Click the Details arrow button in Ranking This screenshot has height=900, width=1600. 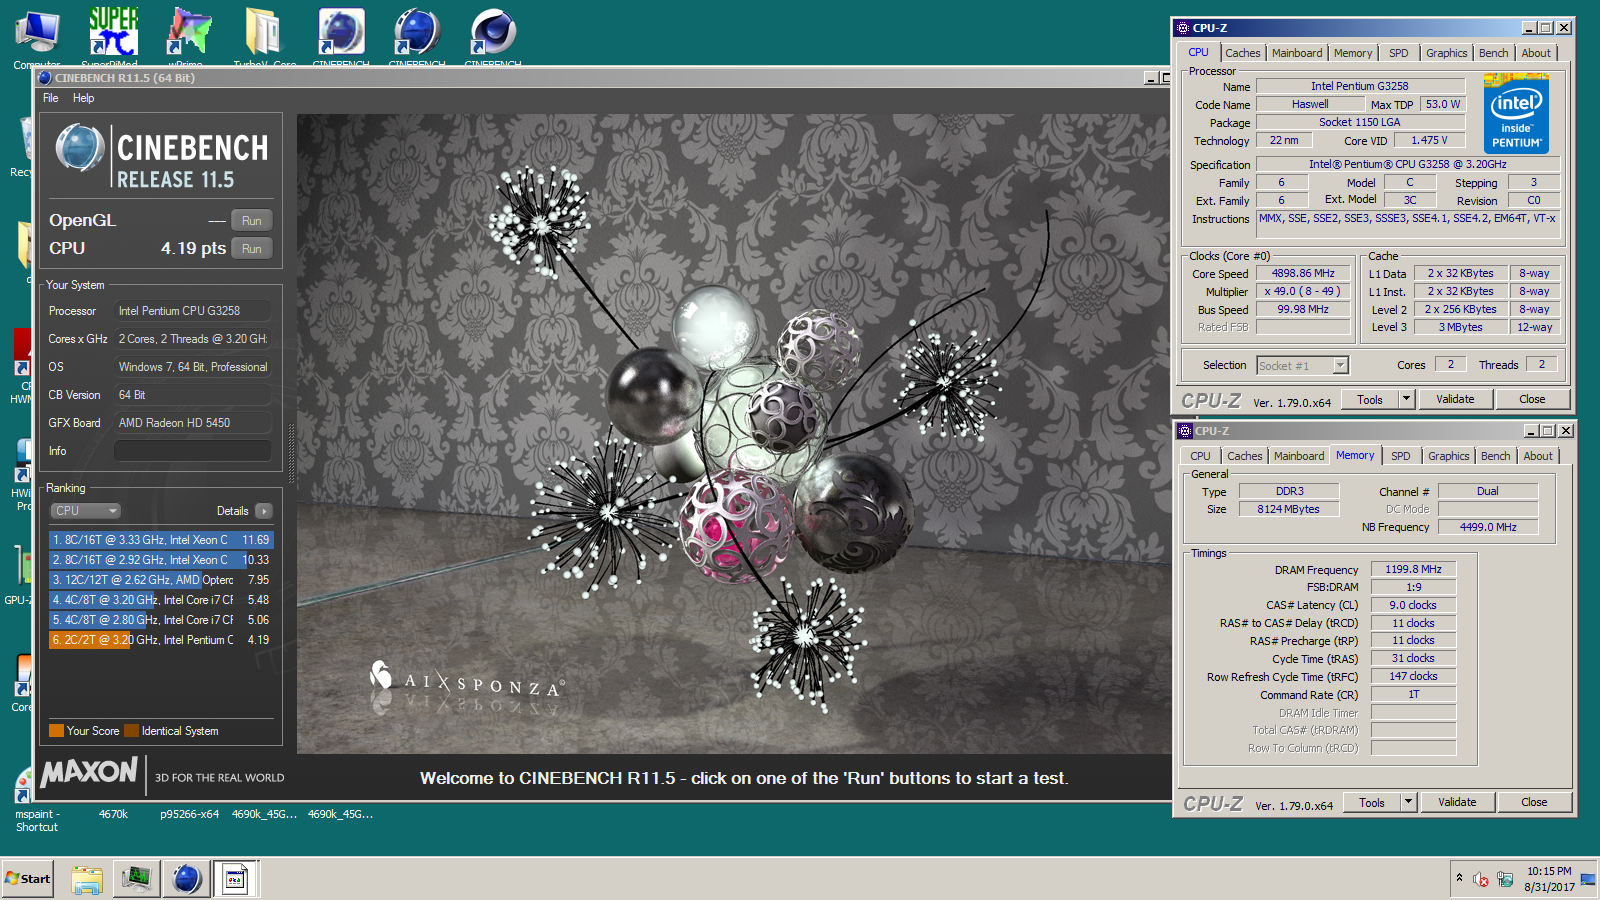coord(264,511)
